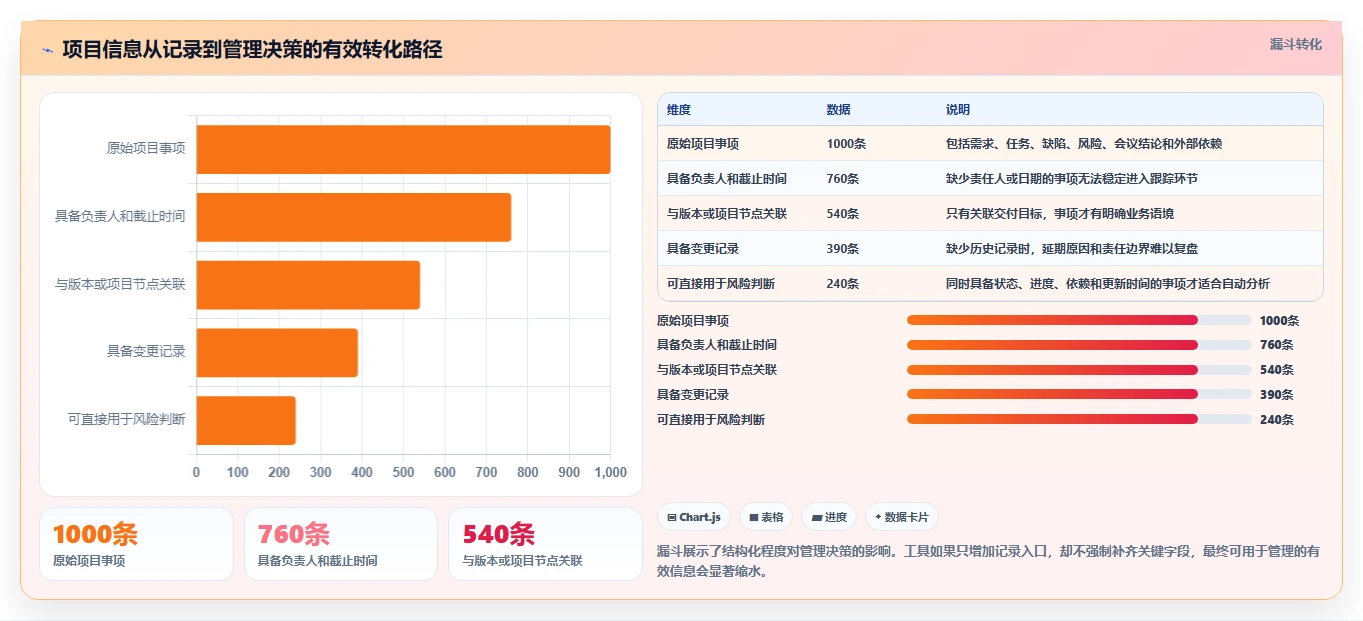This screenshot has height=621, width=1363.
Task: Click the description beginning 包括需求、任务、缺陷
Action: coord(1084,144)
